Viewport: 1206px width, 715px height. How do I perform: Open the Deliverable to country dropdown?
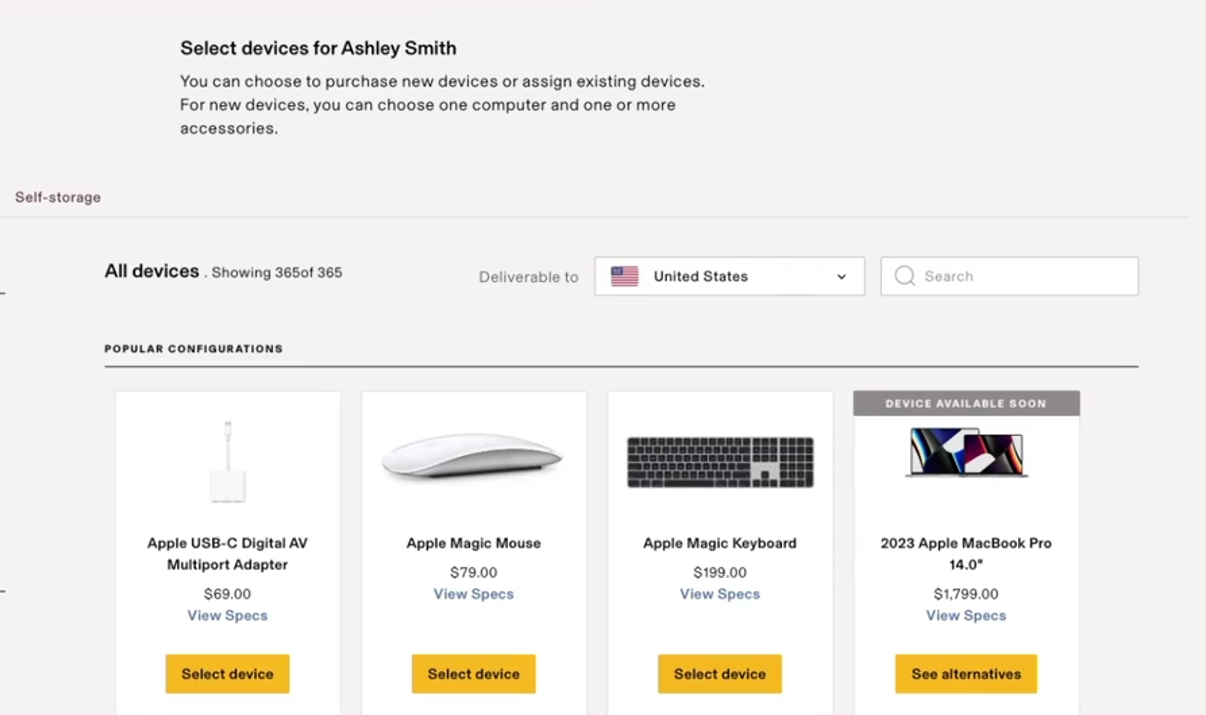[x=729, y=277]
